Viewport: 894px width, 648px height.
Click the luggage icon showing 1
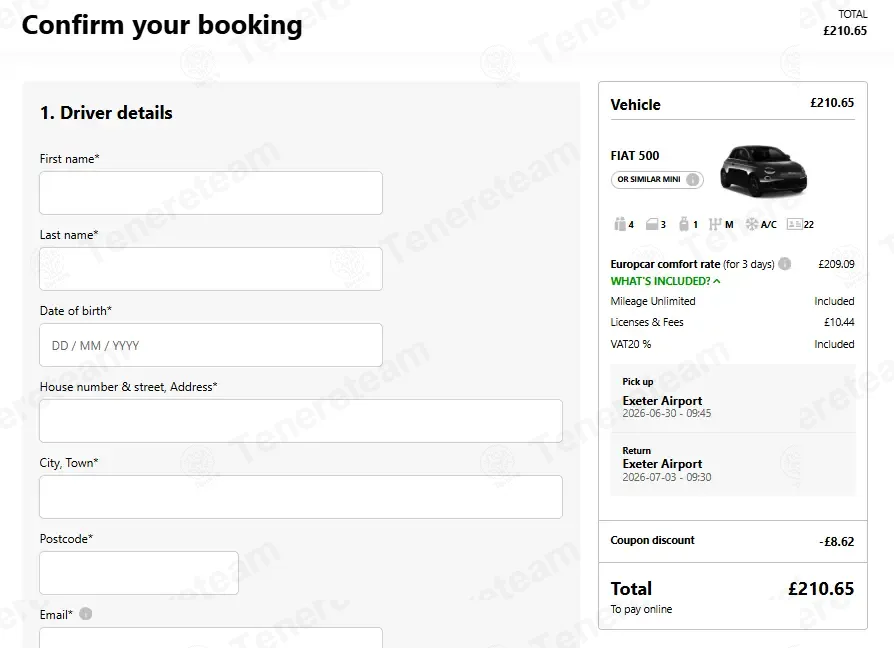[x=684, y=224]
